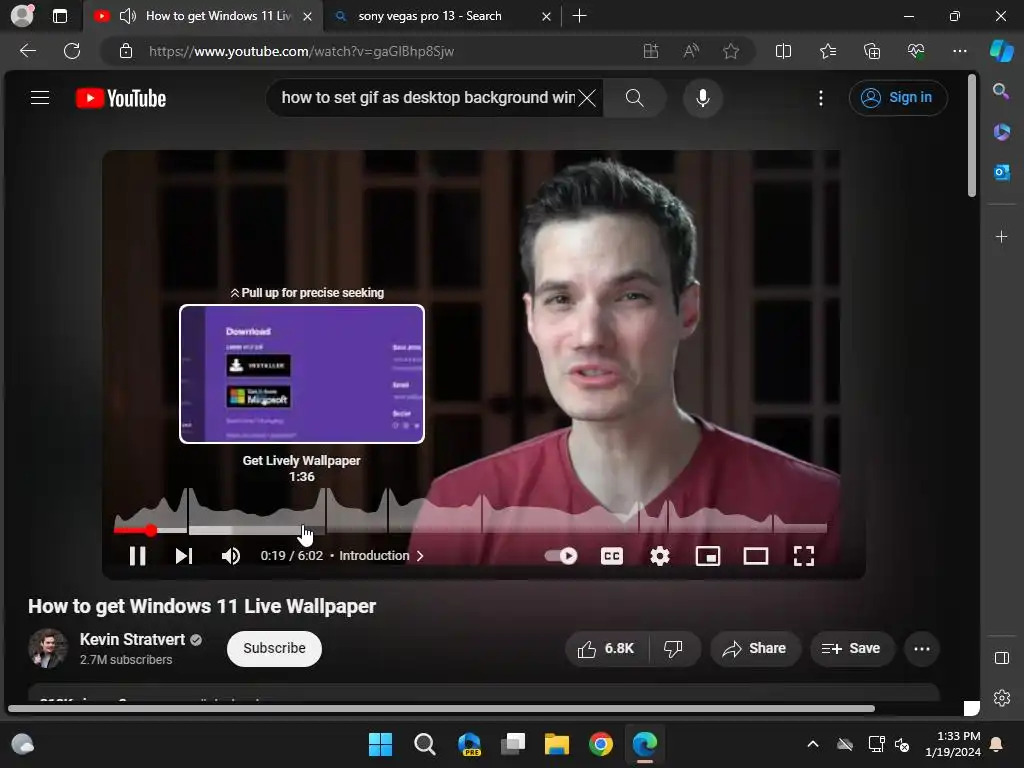Open notifications bell in taskbar

[x=997, y=744]
